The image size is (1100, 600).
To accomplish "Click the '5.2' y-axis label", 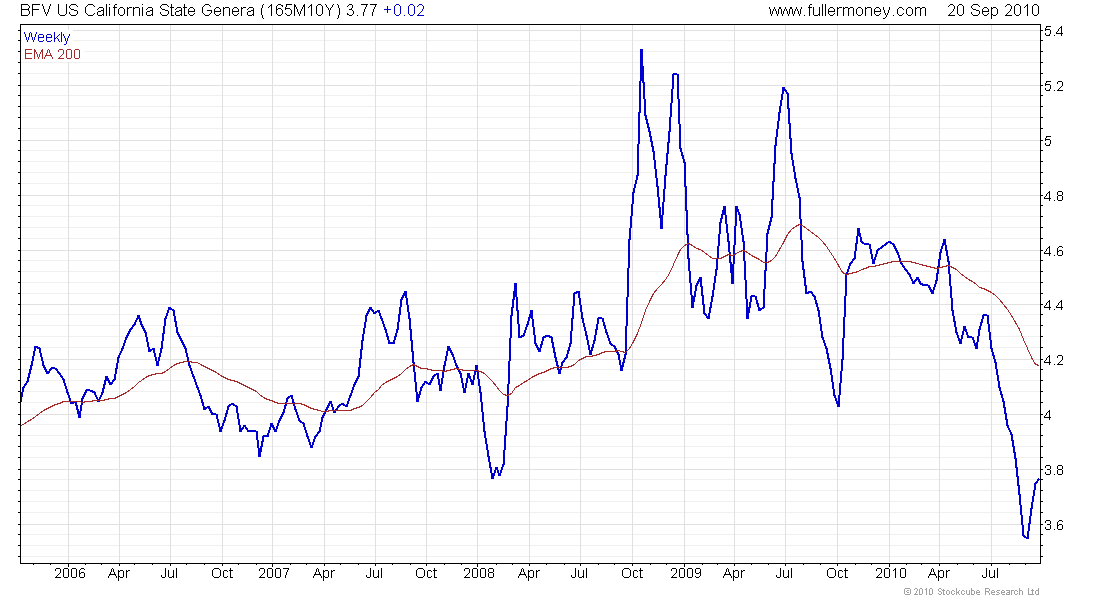I will (x=1054, y=86).
